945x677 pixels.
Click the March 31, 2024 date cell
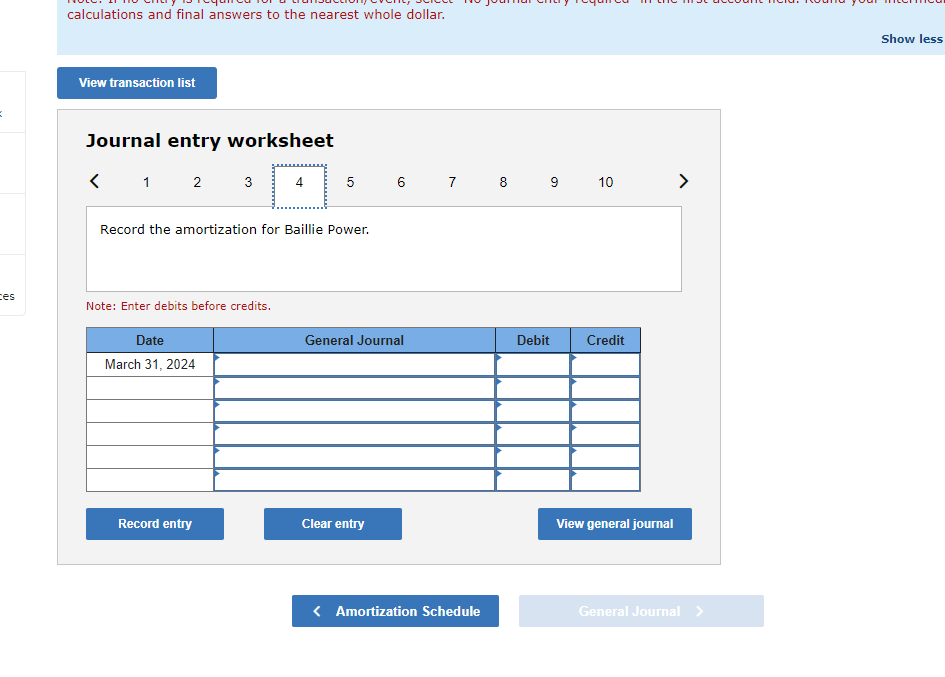[148, 364]
